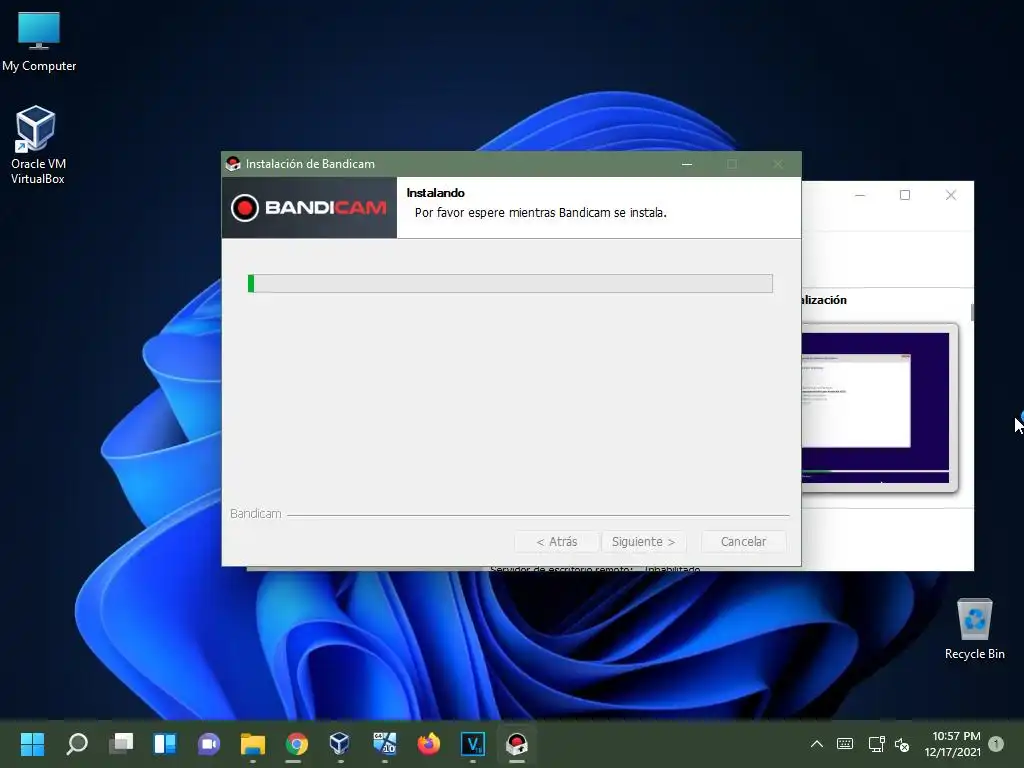The image size is (1024, 768).
Task: Click 'Por favor espere mientras Bandicam se instala.' text
Action: click(x=541, y=212)
